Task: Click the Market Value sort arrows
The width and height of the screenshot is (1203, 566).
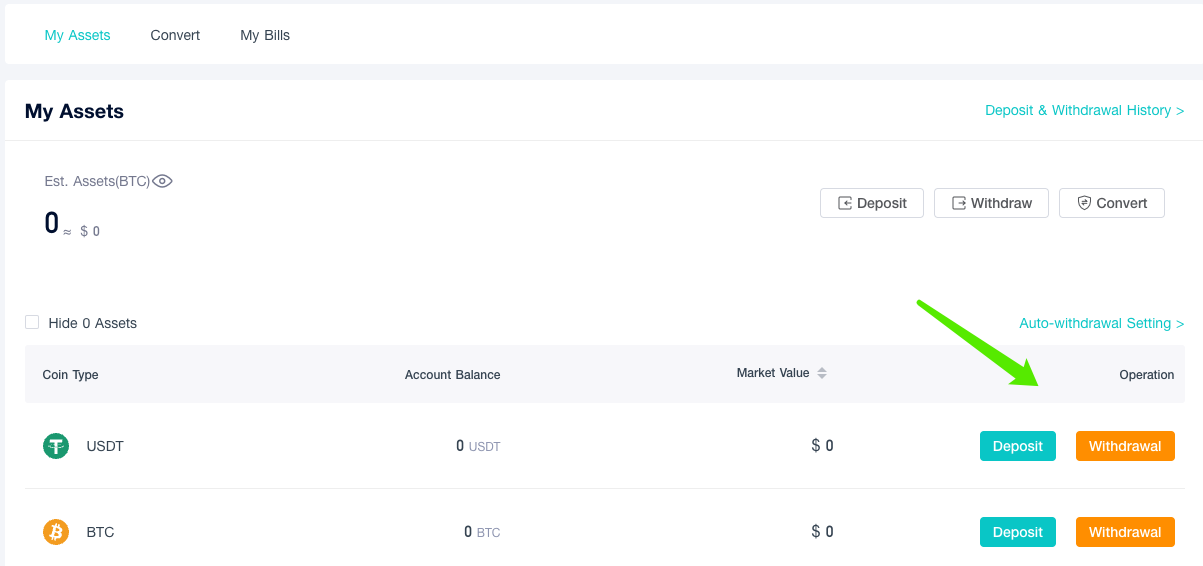Action: 822,373
